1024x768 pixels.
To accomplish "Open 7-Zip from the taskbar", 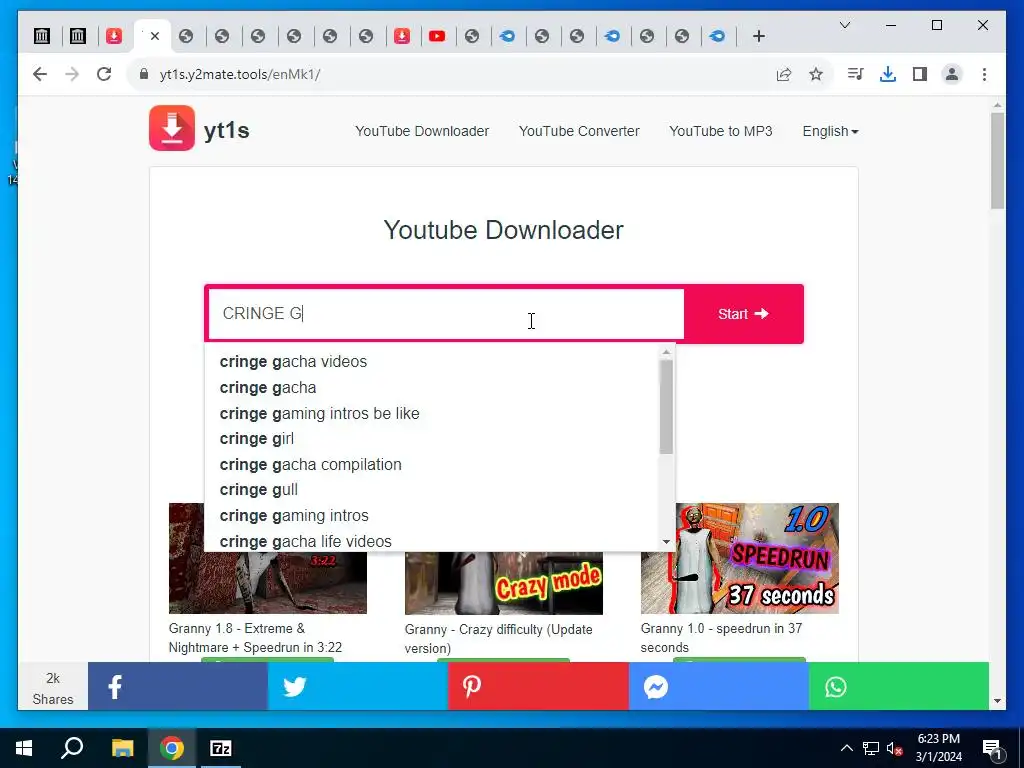I will pos(221,748).
